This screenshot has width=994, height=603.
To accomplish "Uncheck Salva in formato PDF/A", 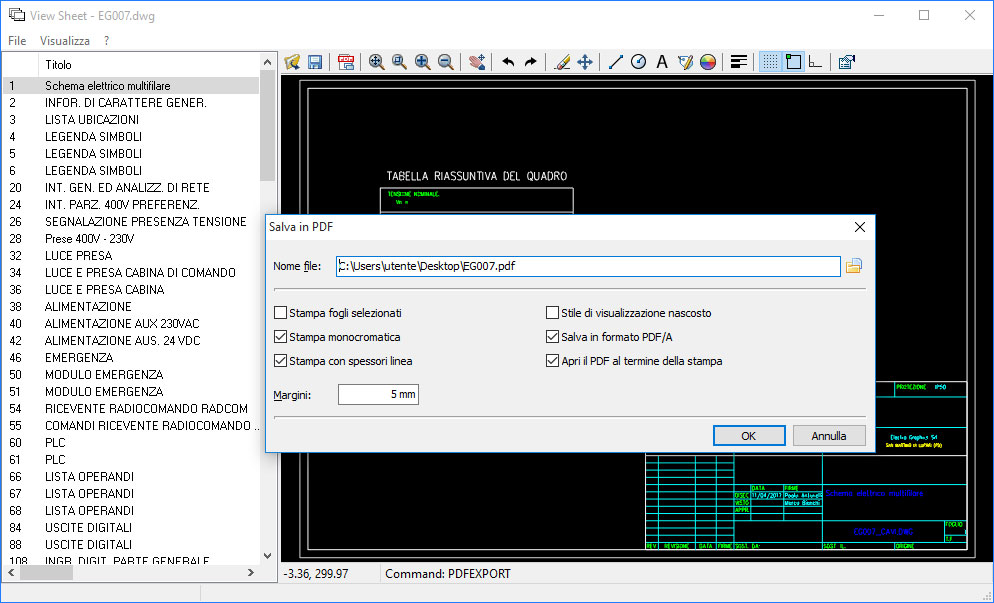I will click(552, 337).
